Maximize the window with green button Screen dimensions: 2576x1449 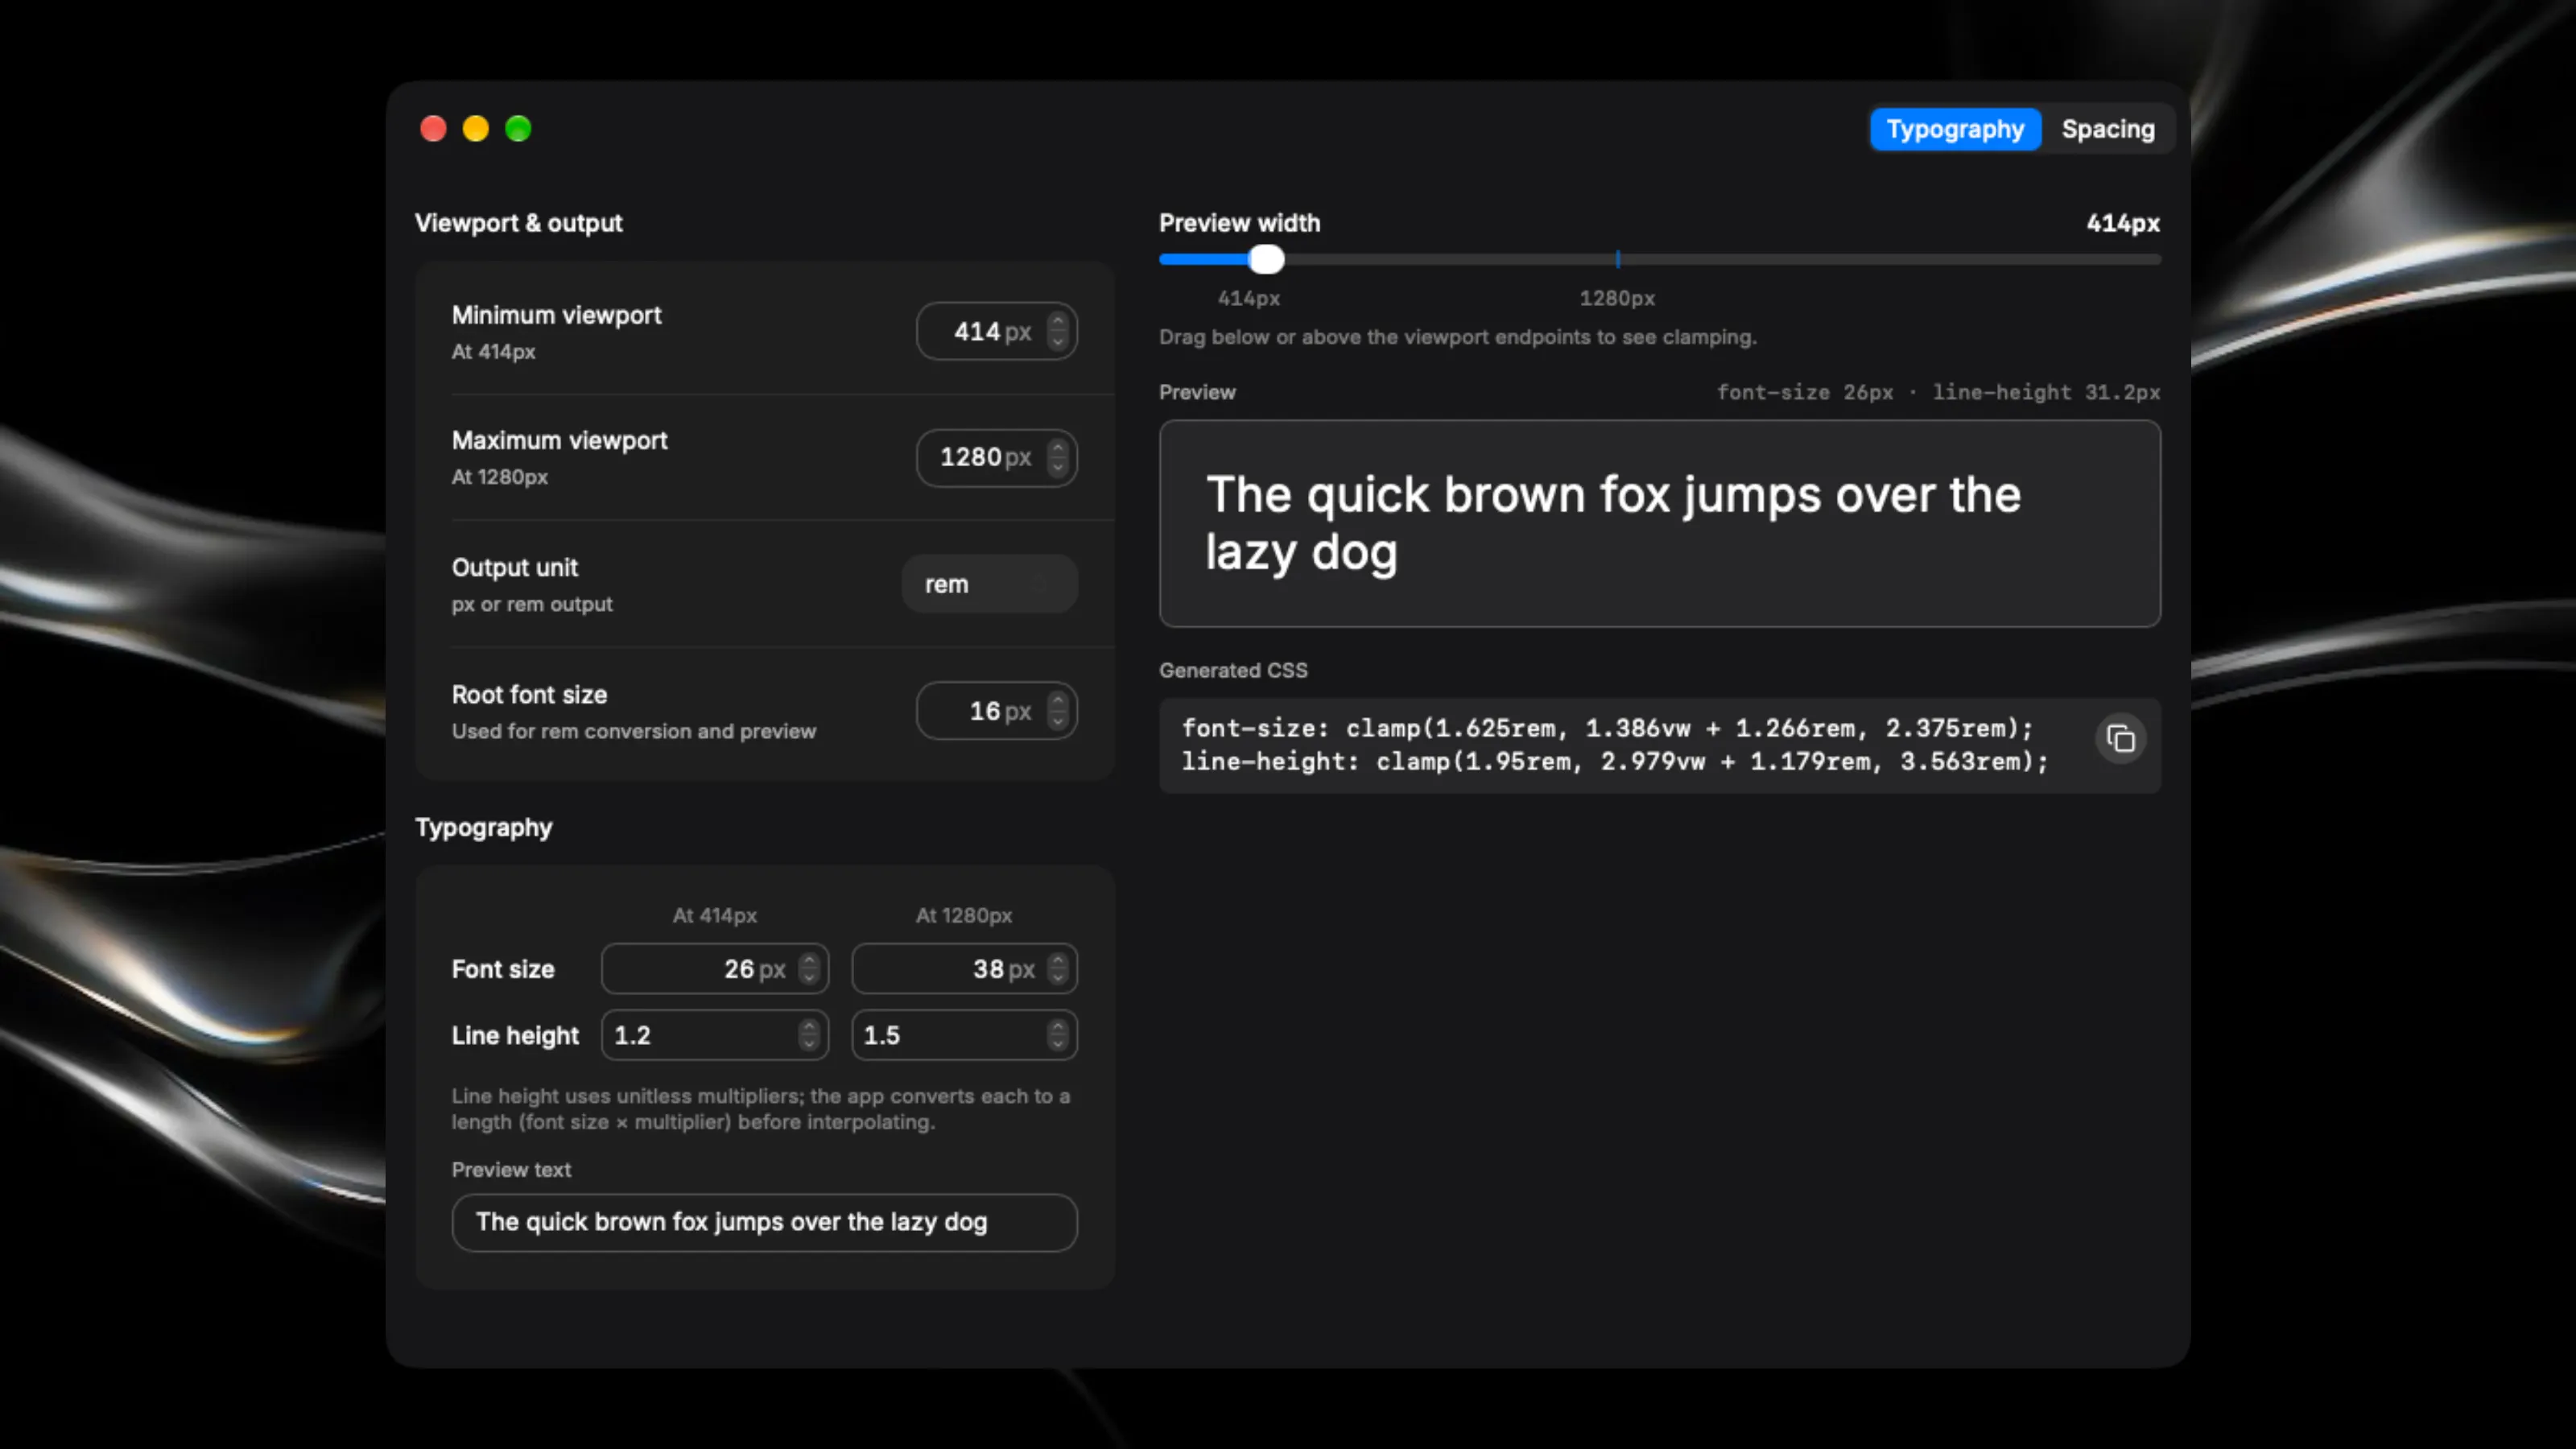[x=518, y=129]
